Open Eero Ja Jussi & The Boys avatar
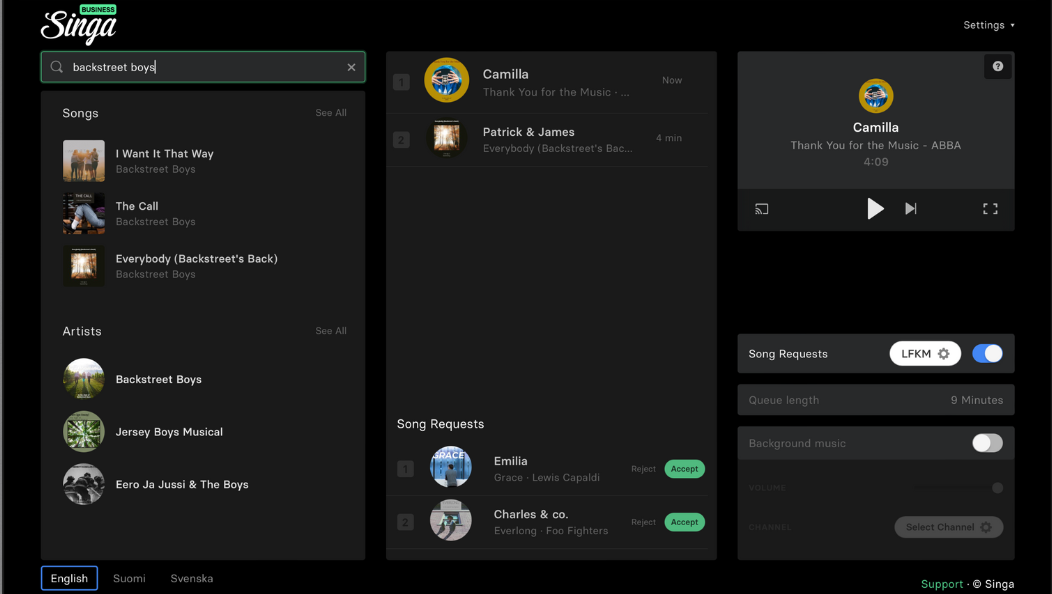Screen dimensions: 1052x594 pyautogui.click(x=84, y=484)
